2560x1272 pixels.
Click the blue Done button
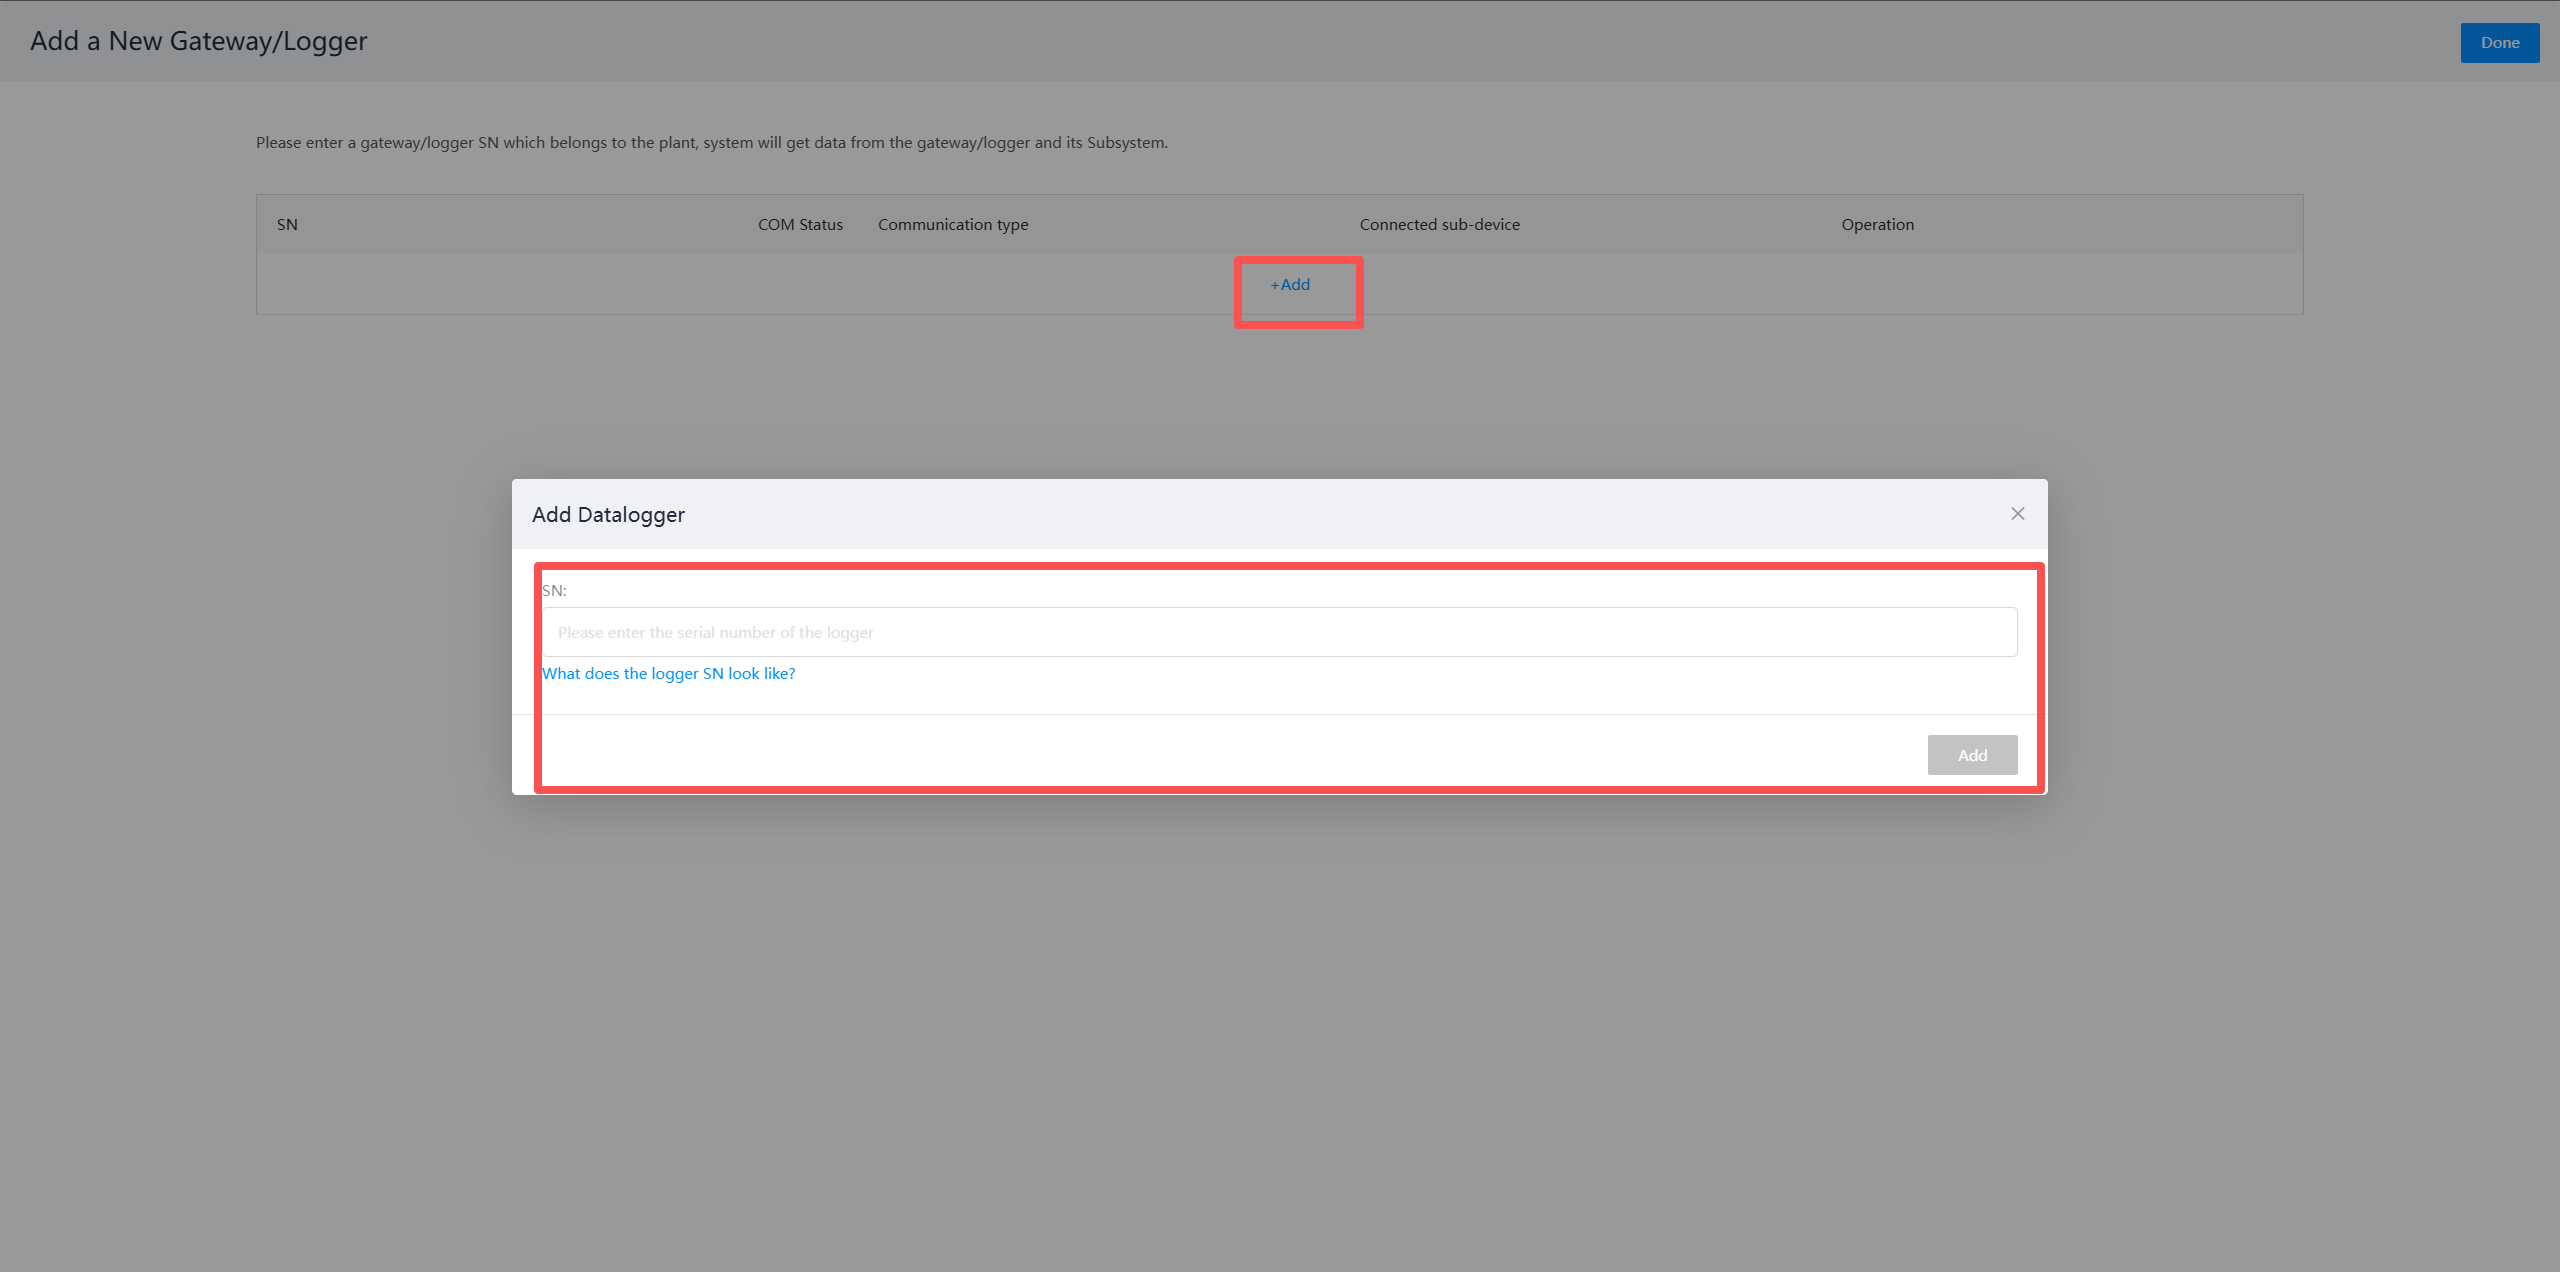[2499, 43]
